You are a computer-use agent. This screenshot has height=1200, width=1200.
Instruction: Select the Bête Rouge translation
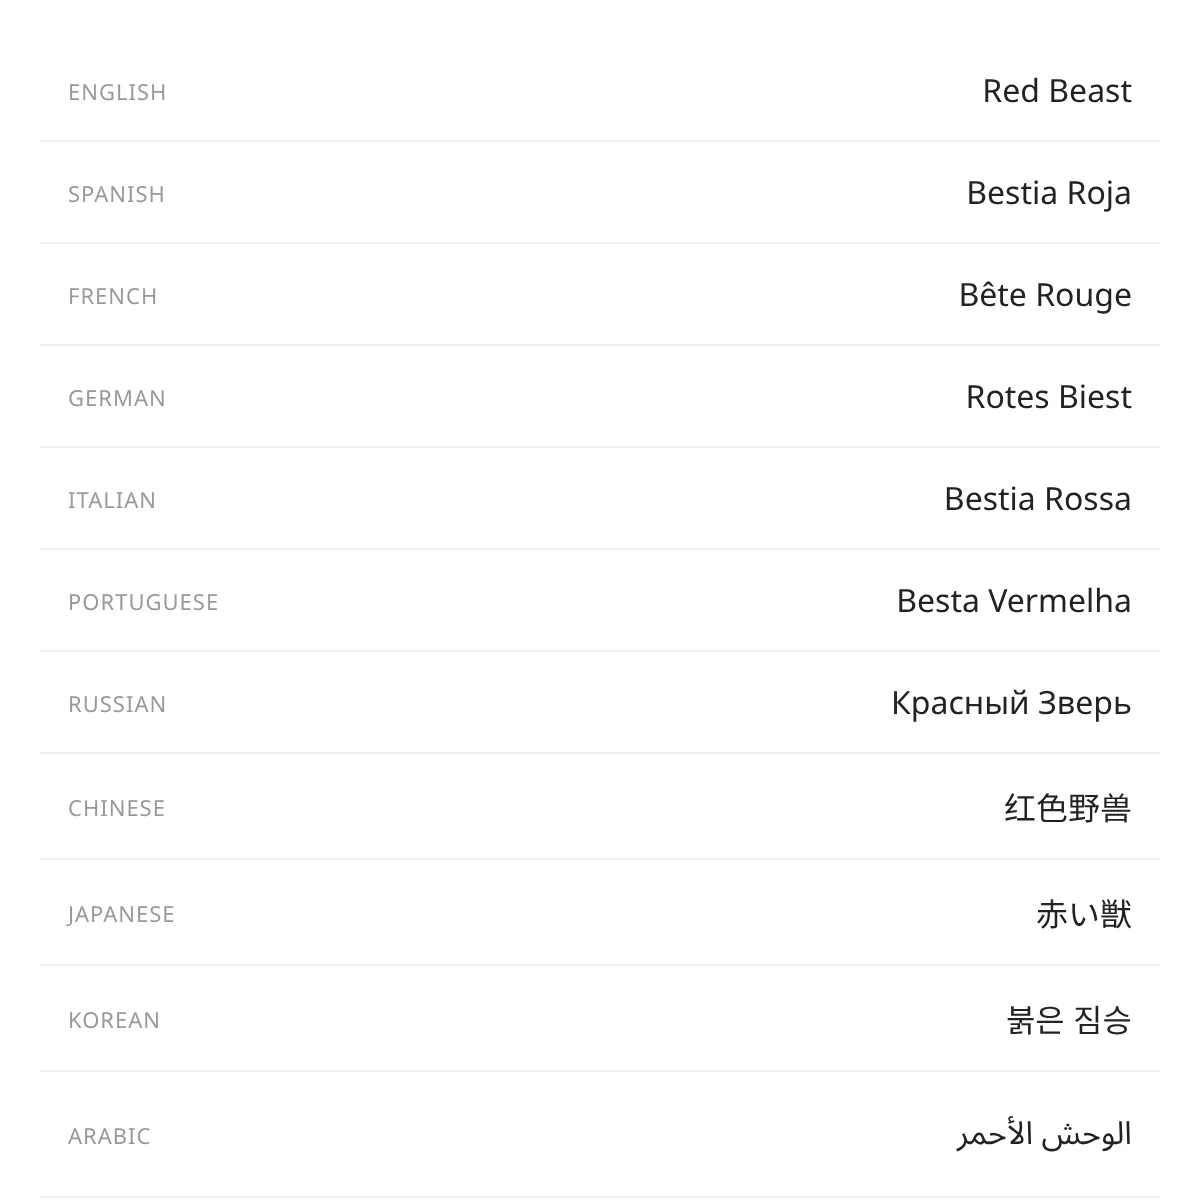(1045, 295)
